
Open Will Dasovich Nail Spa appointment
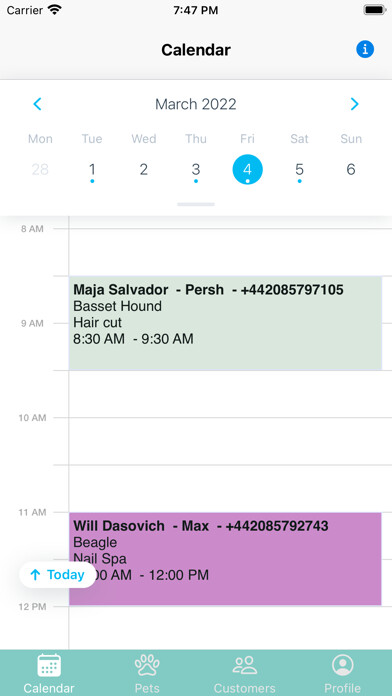[x=226, y=559]
